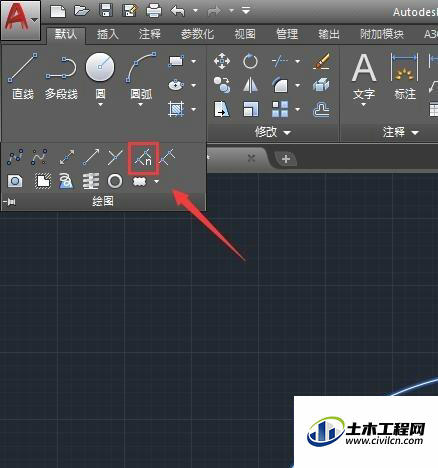The image size is (438, 468).
Task: Expand the Array tool dropdown arrow
Action: coord(298,109)
